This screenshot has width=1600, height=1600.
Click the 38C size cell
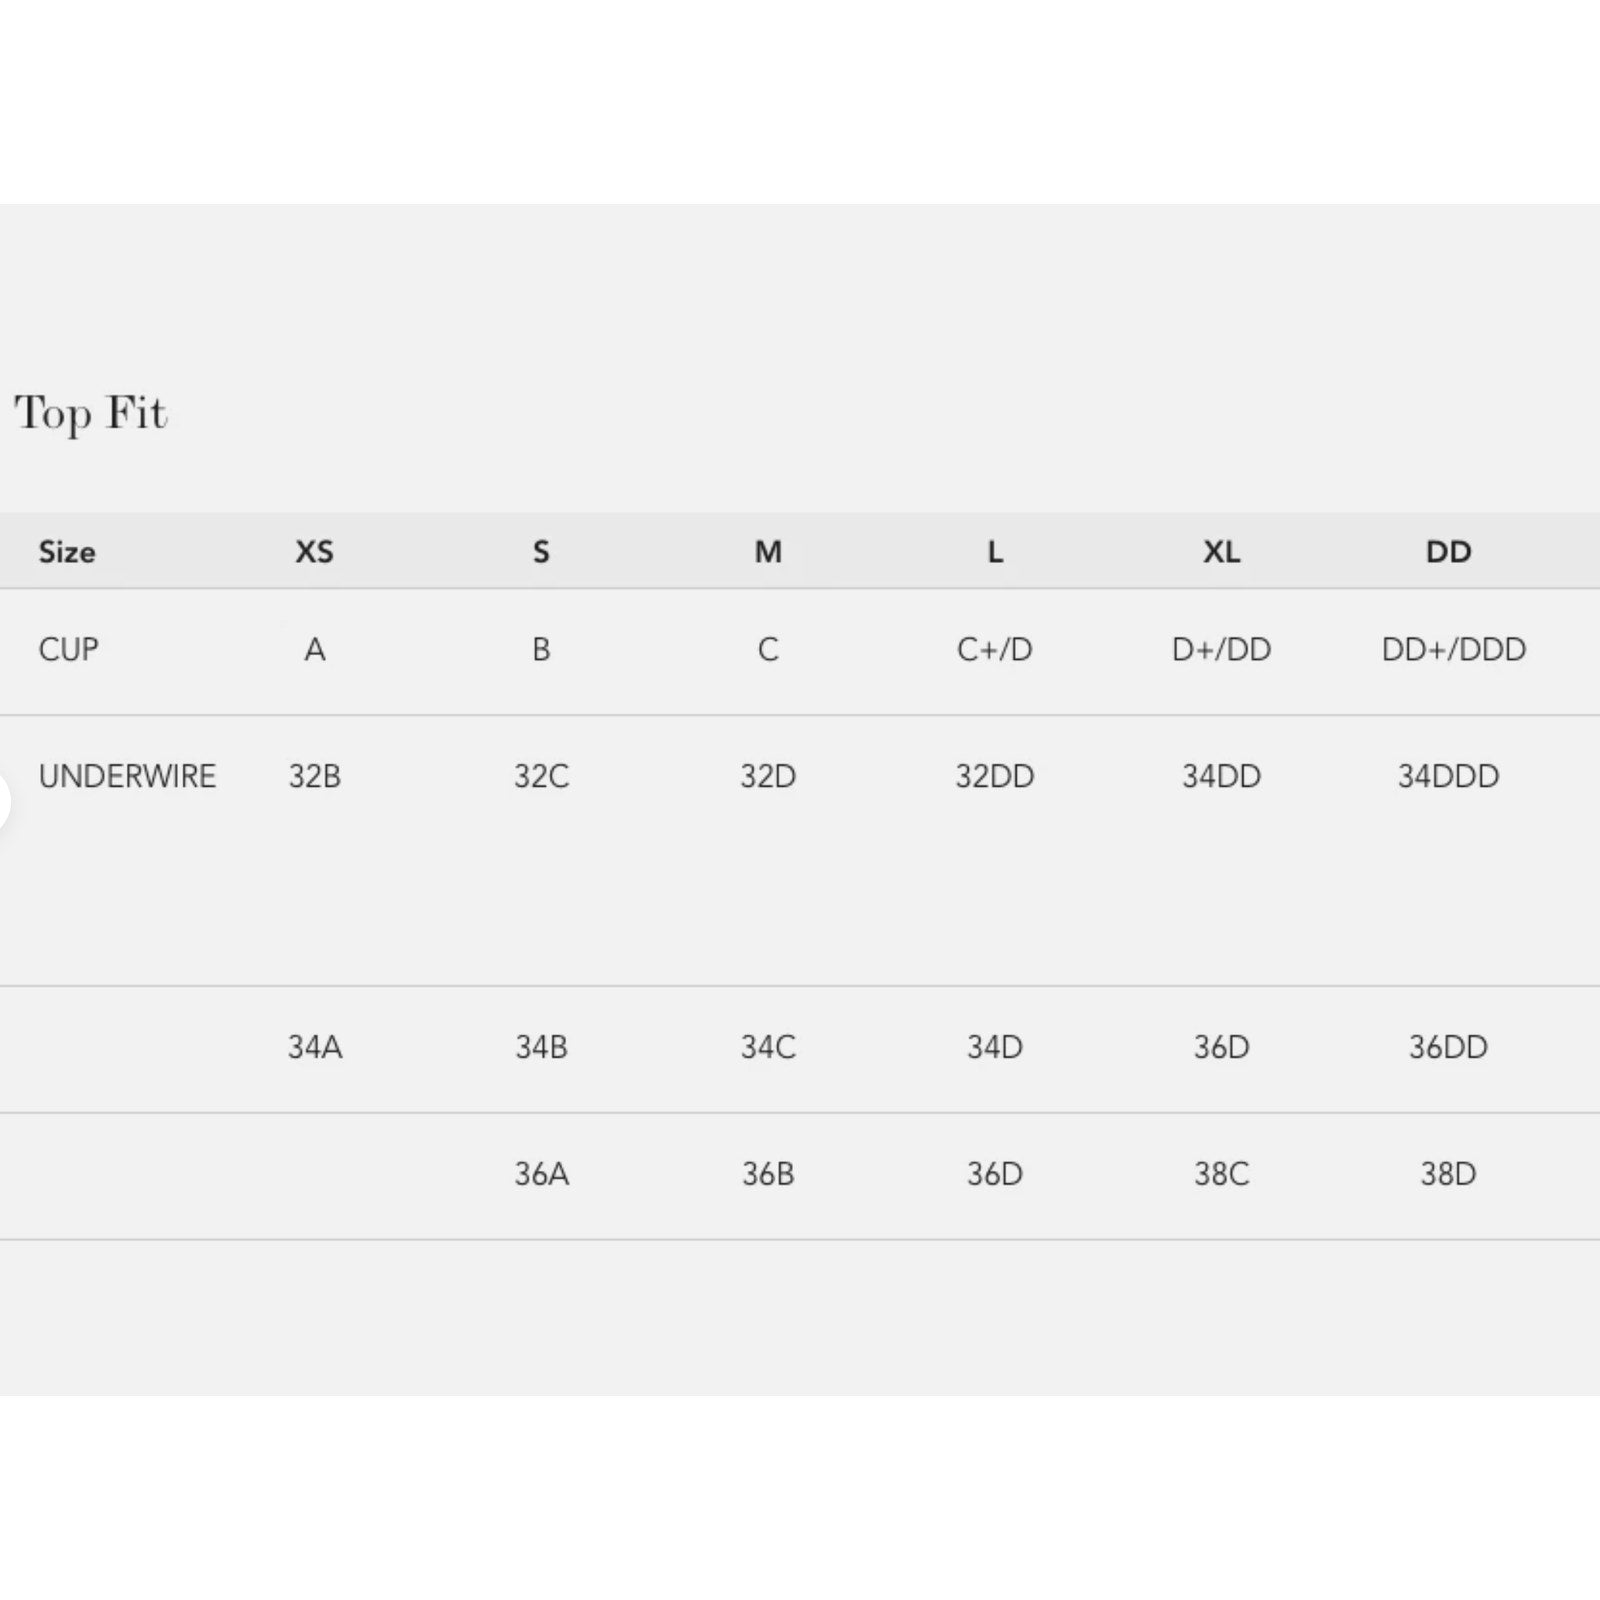click(x=1221, y=1174)
